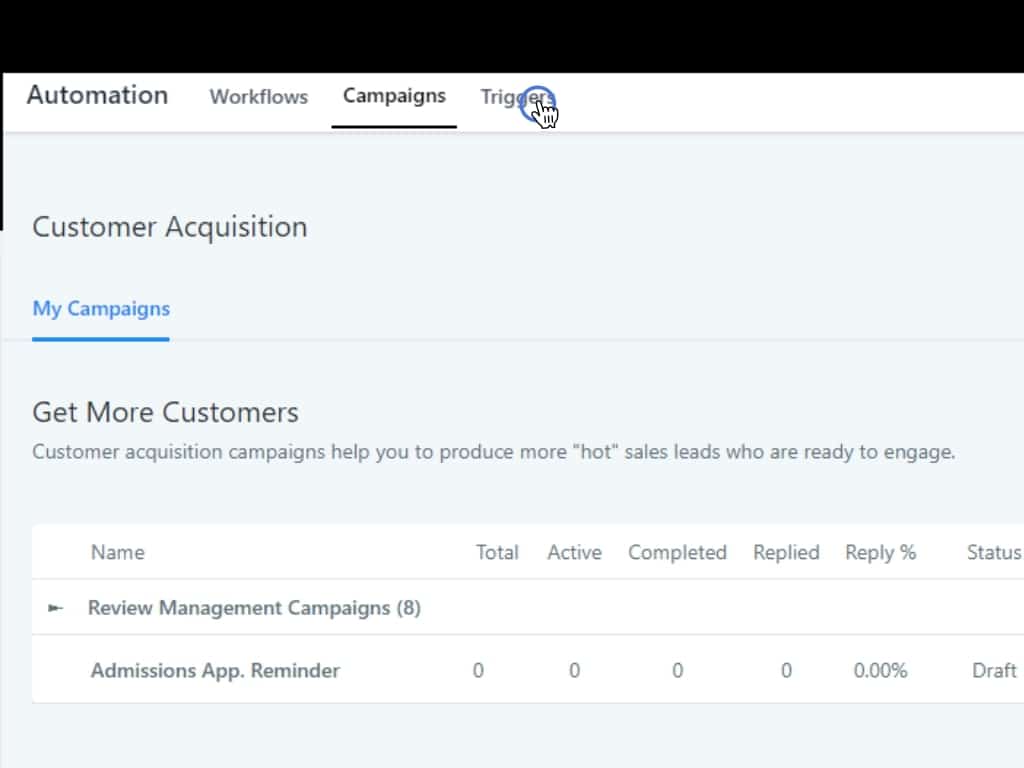Screen dimensions: 1024x768
Task: Click the Status column header
Action: coord(993,552)
